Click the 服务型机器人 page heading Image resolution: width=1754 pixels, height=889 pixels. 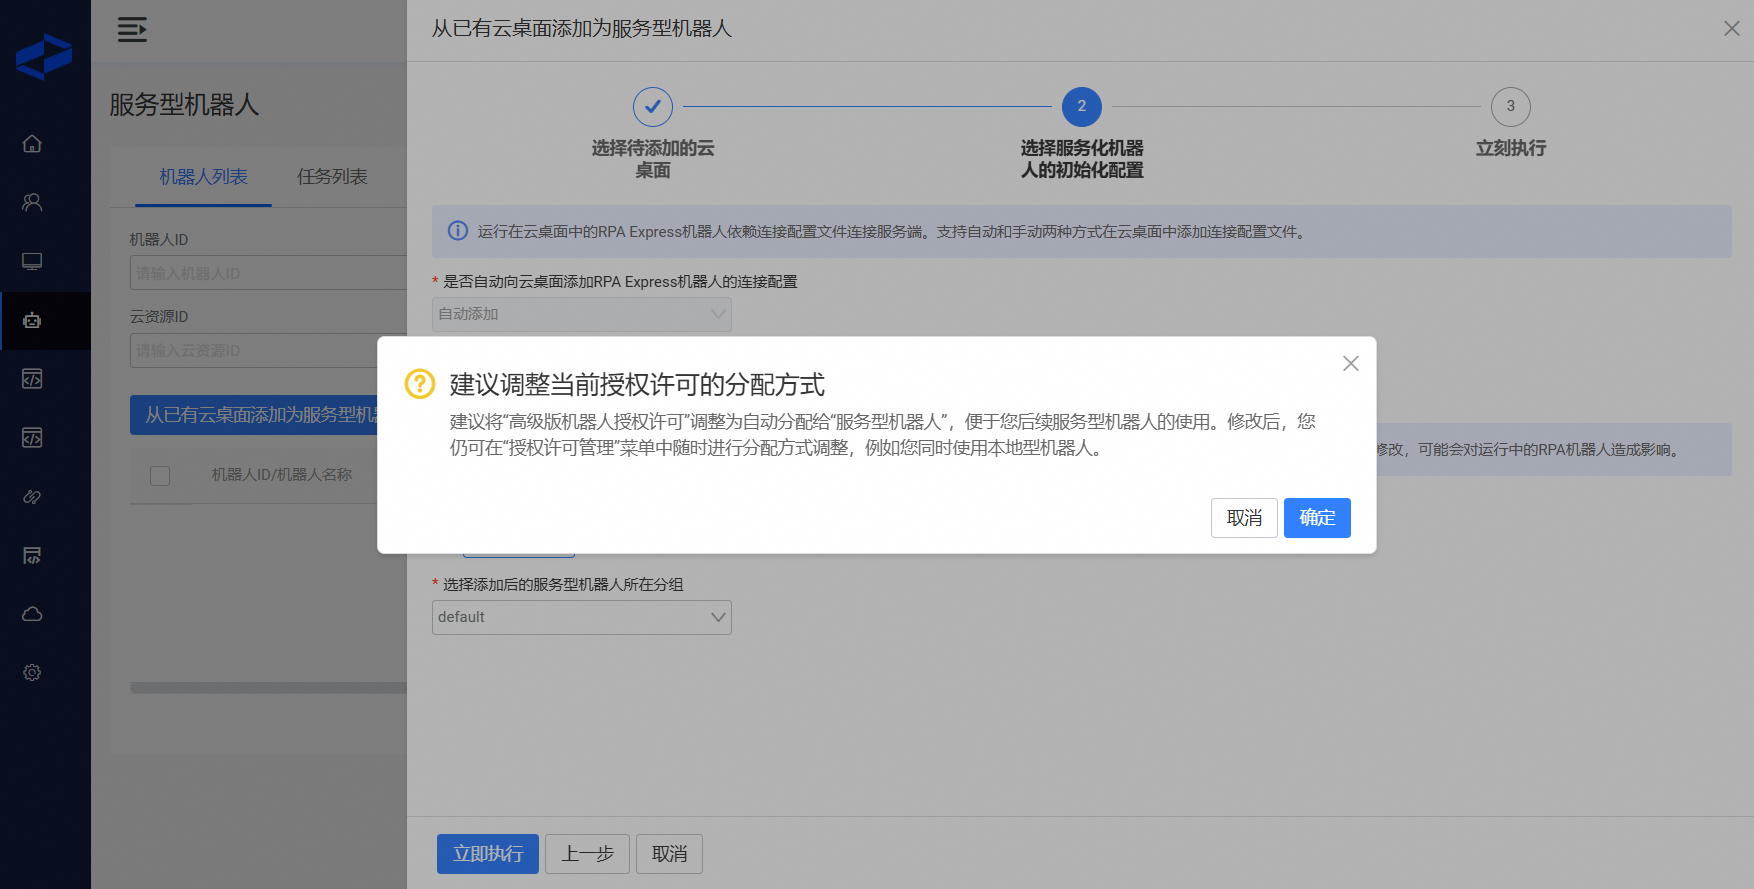coord(184,105)
